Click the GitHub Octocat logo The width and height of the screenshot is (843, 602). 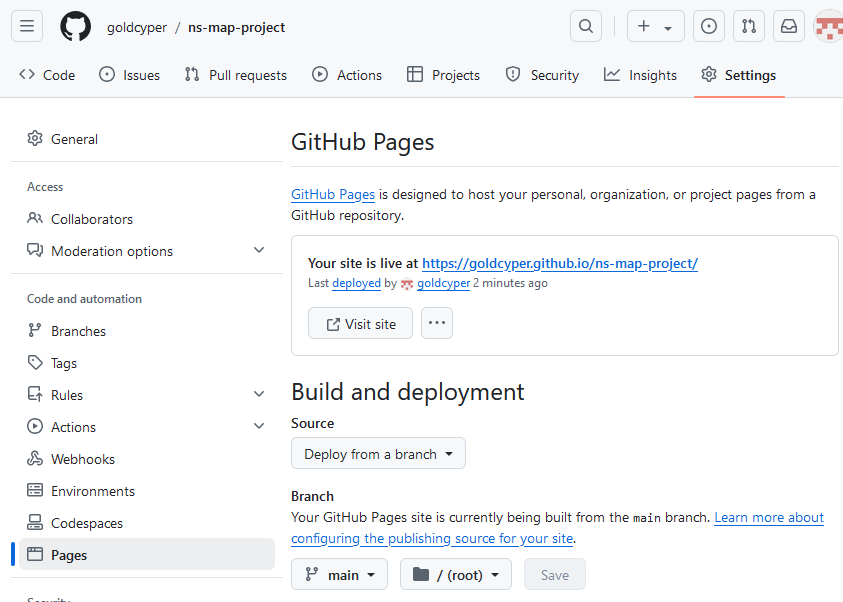(75, 26)
